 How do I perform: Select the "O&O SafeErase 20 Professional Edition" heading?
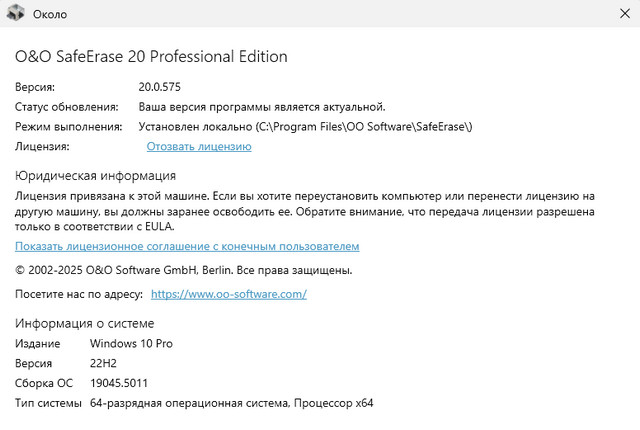151,57
